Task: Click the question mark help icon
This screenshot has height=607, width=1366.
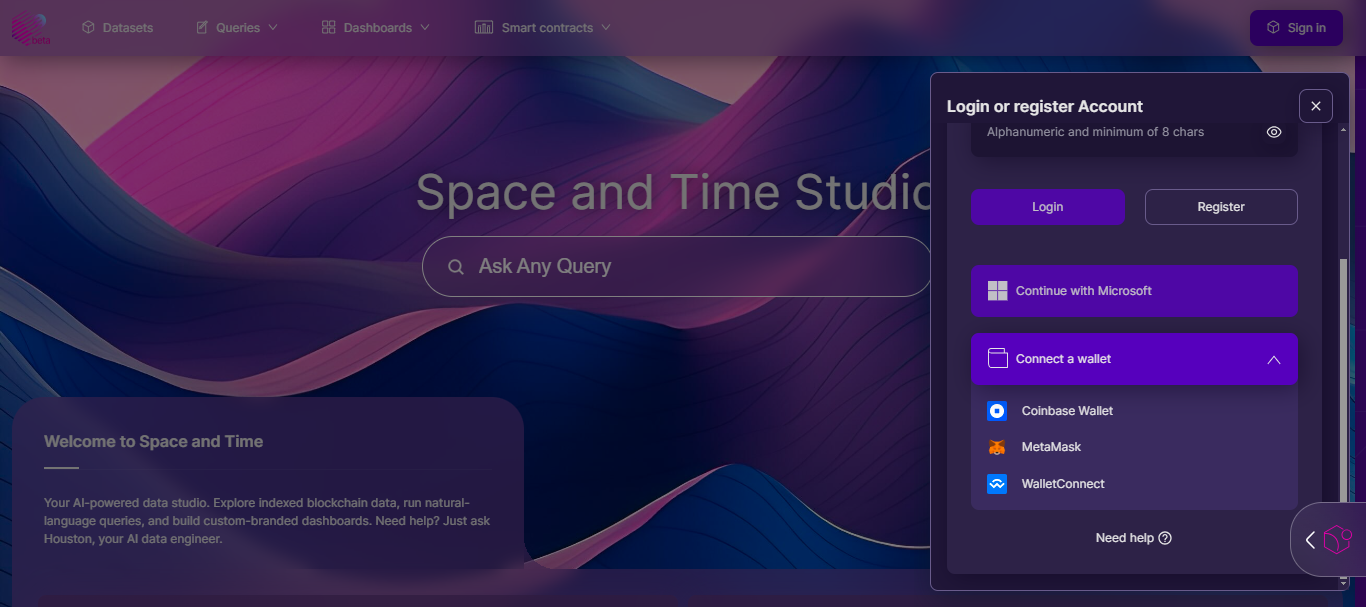Action: click(x=1165, y=538)
